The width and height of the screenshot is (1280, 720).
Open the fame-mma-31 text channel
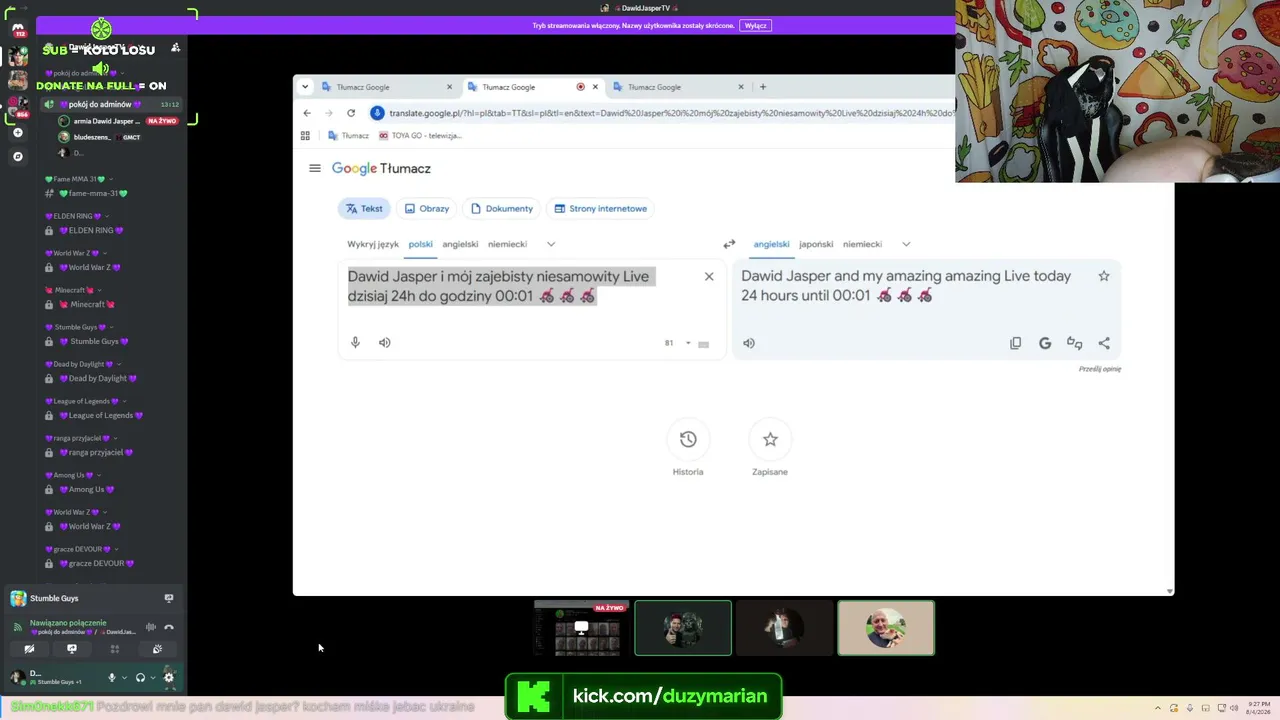tap(93, 193)
